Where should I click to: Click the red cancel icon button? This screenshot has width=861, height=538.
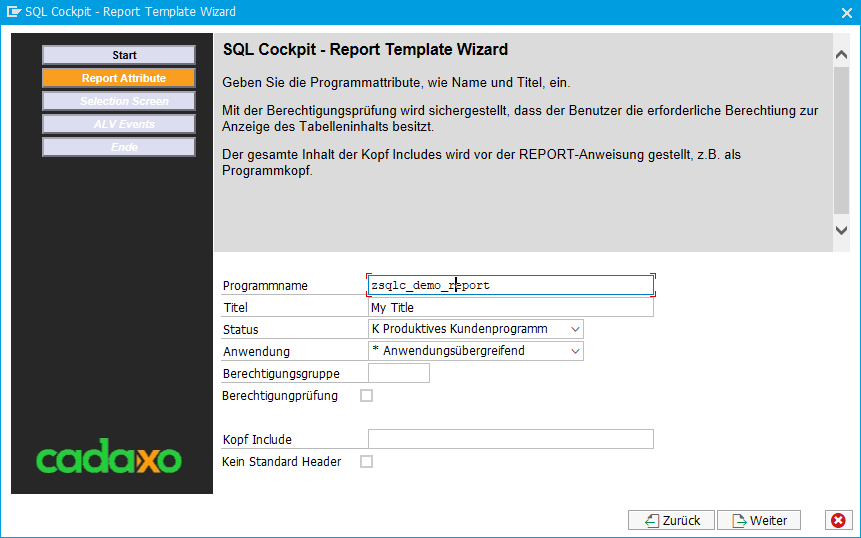838,520
